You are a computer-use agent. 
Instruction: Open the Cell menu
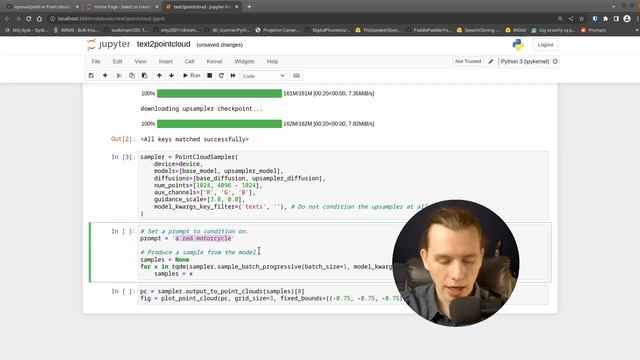click(x=189, y=61)
